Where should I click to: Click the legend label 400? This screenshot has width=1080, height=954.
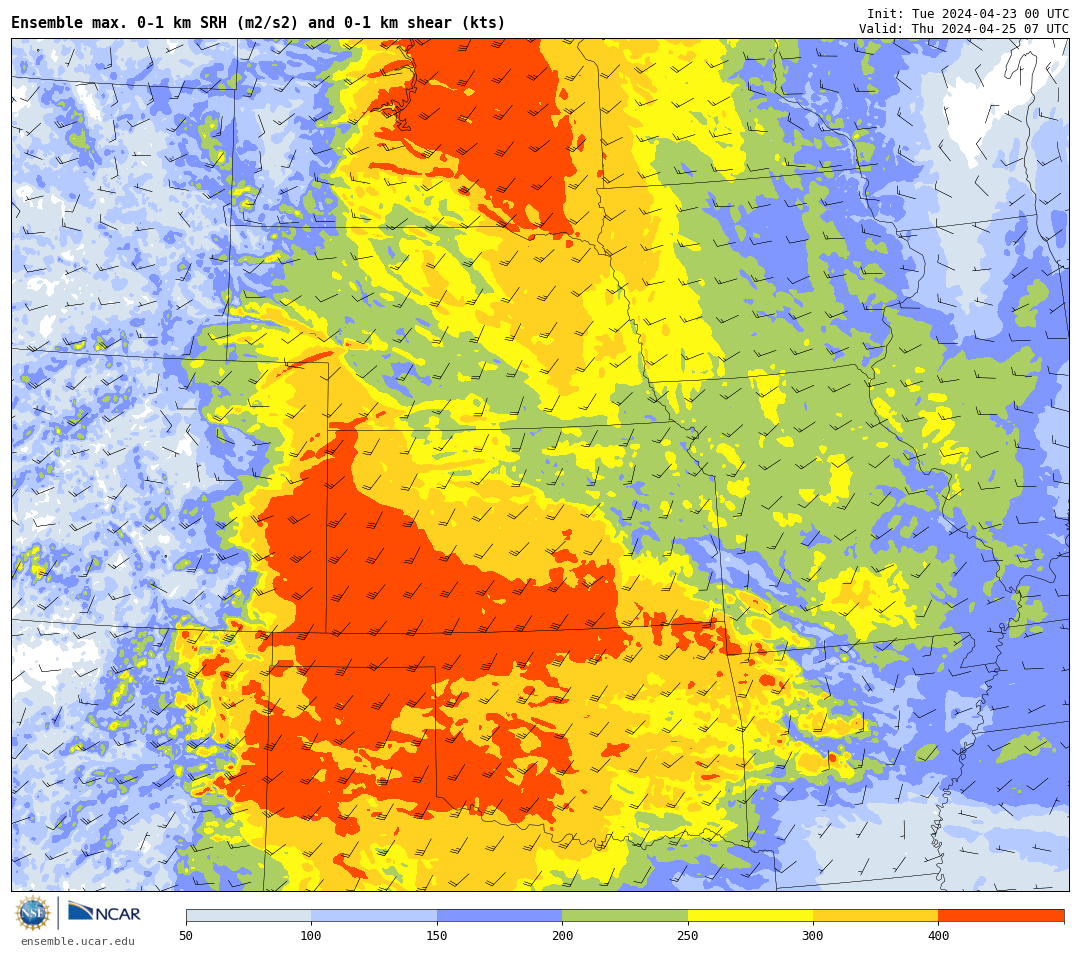[x=938, y=935]
